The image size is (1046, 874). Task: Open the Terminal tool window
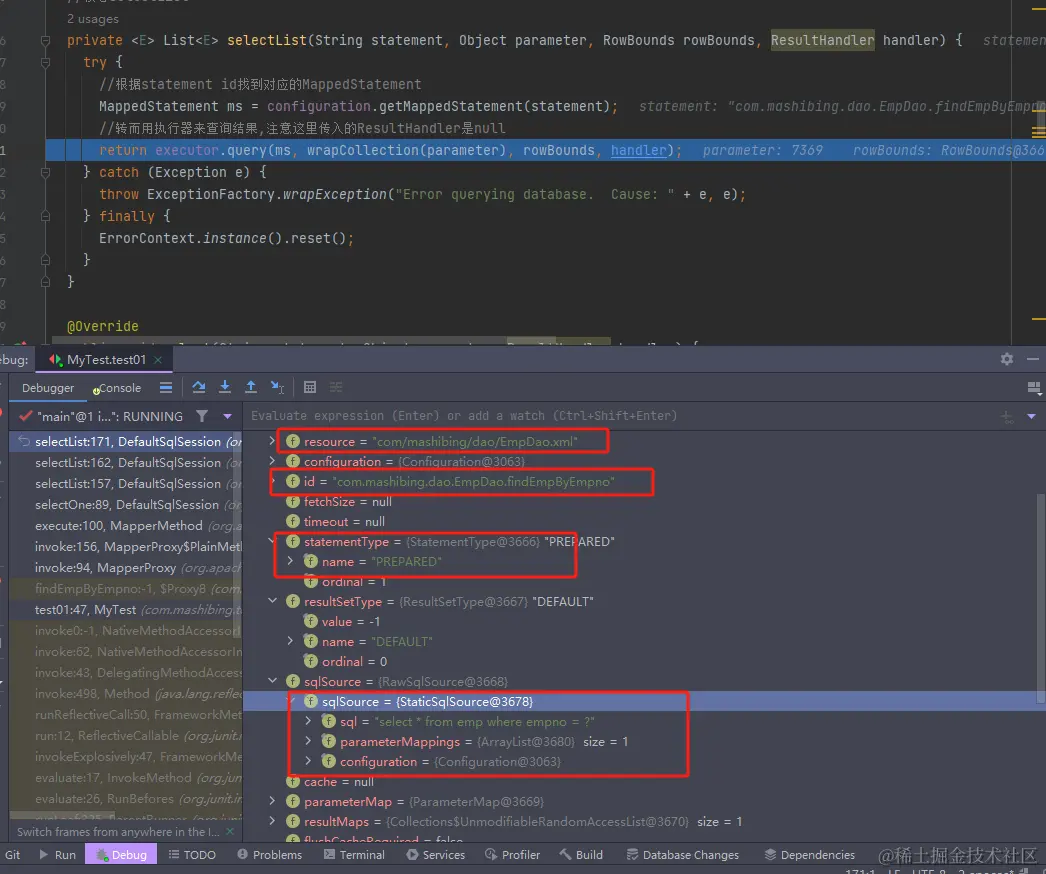coord(354,855)
